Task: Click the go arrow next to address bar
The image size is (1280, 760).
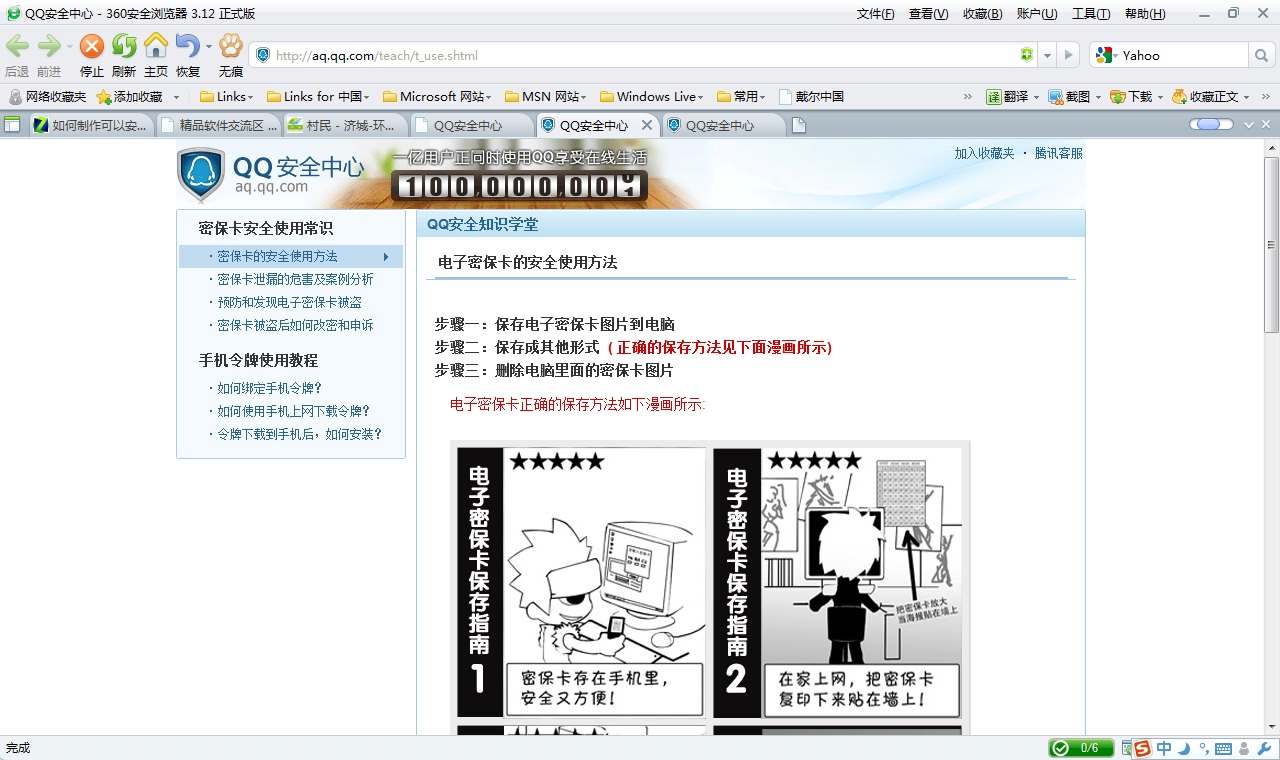Action: coord(1068,55)
